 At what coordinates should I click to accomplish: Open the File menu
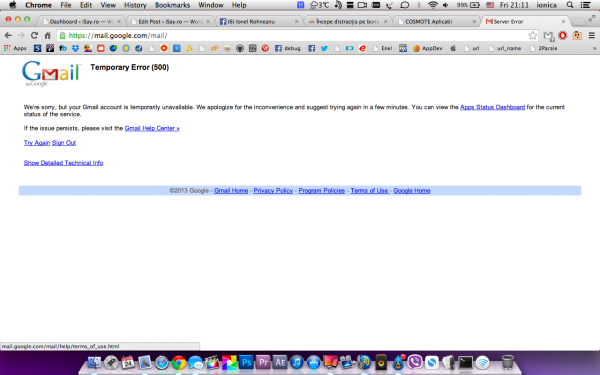(x=66, y=5)
